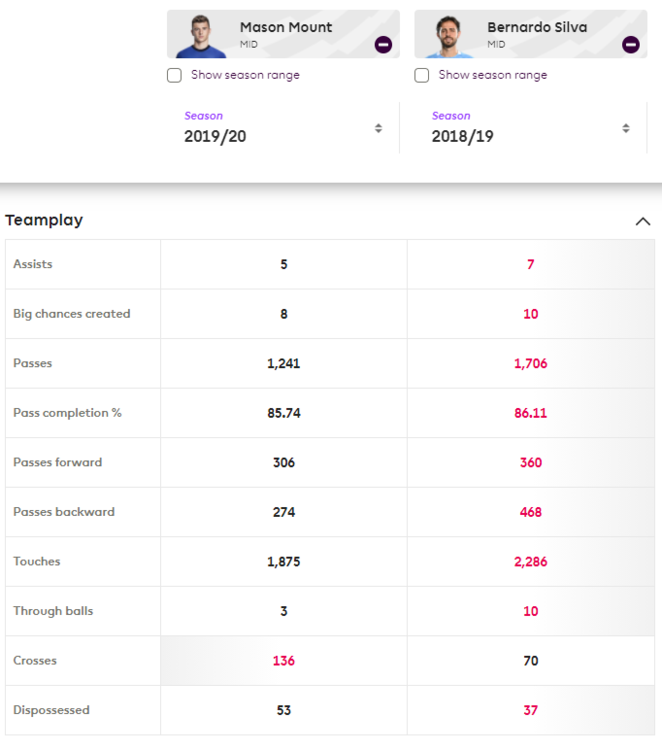Collapse the Teamplay section chevron

click(x=643, y=221)
